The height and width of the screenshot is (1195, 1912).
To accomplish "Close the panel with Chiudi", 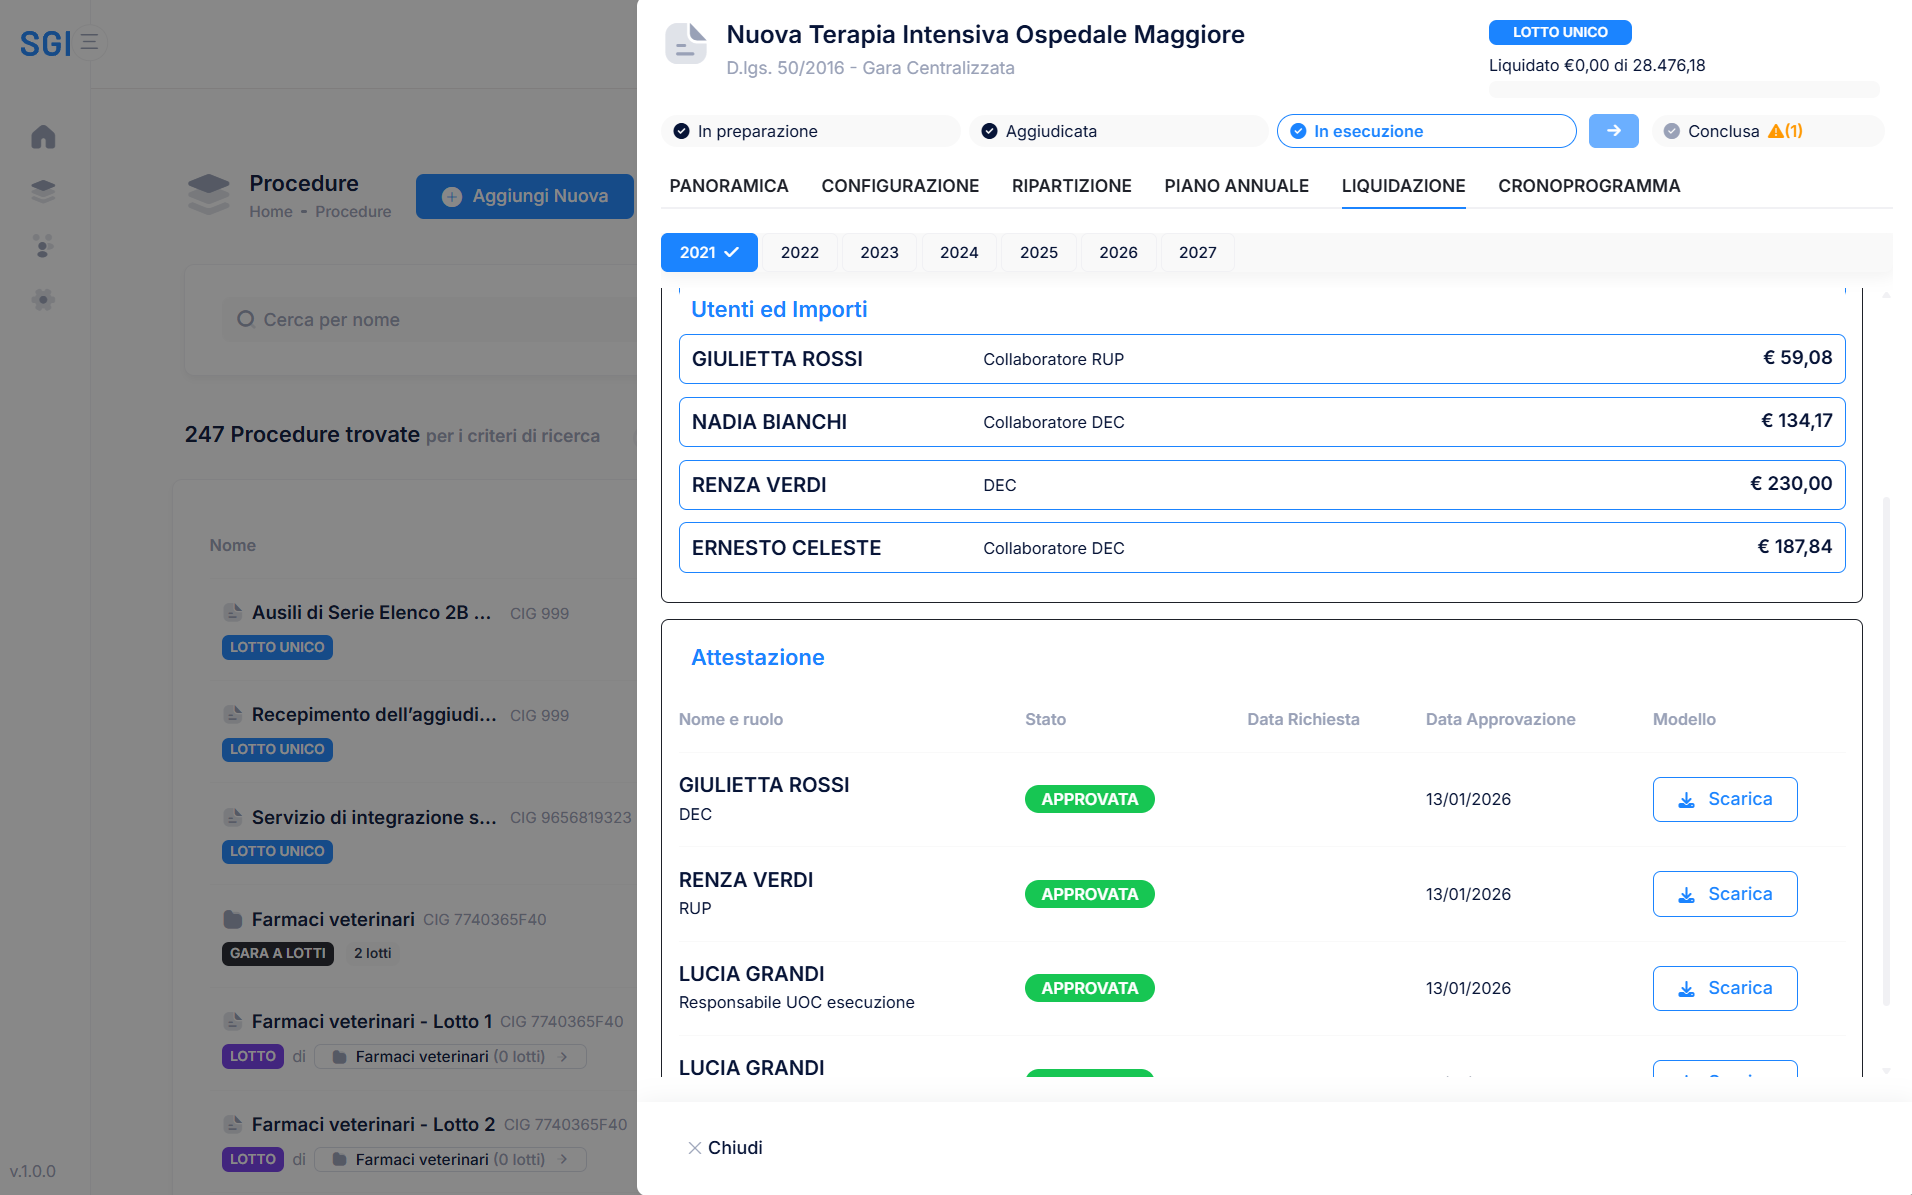I will 725,1148.
